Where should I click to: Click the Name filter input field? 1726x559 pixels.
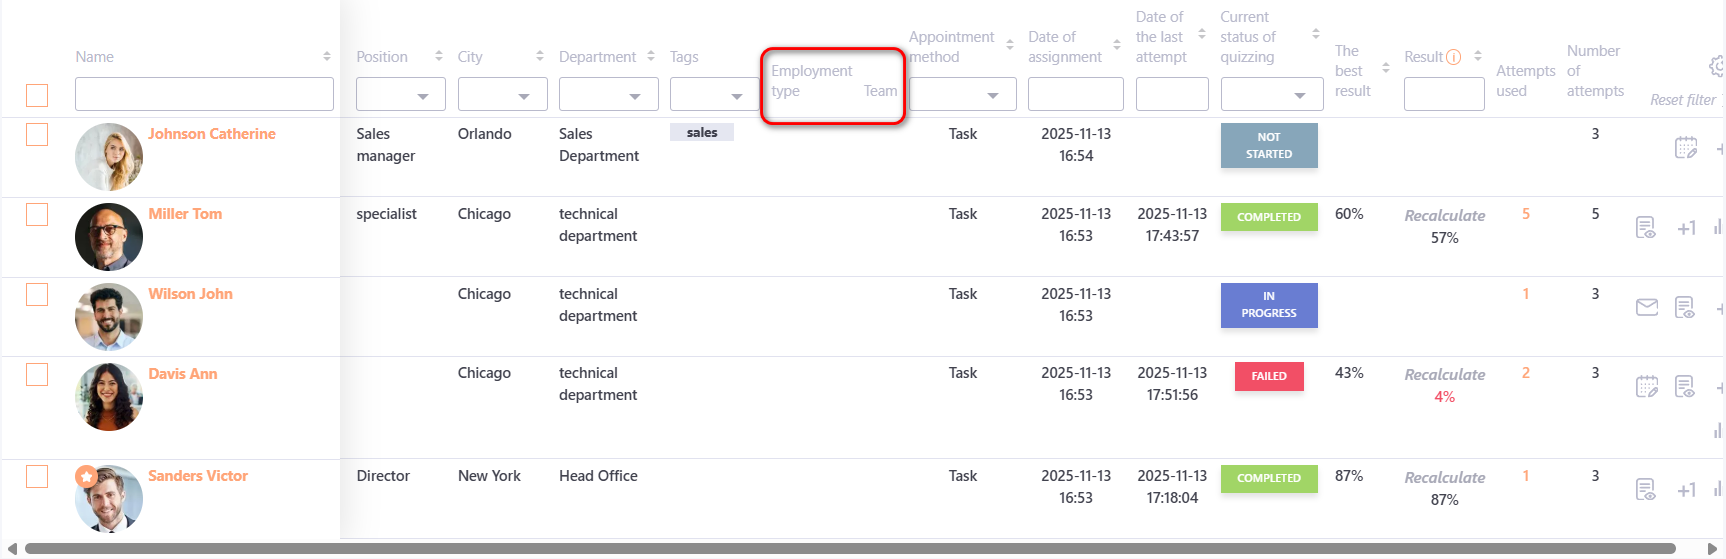click(x=204, y=94)
